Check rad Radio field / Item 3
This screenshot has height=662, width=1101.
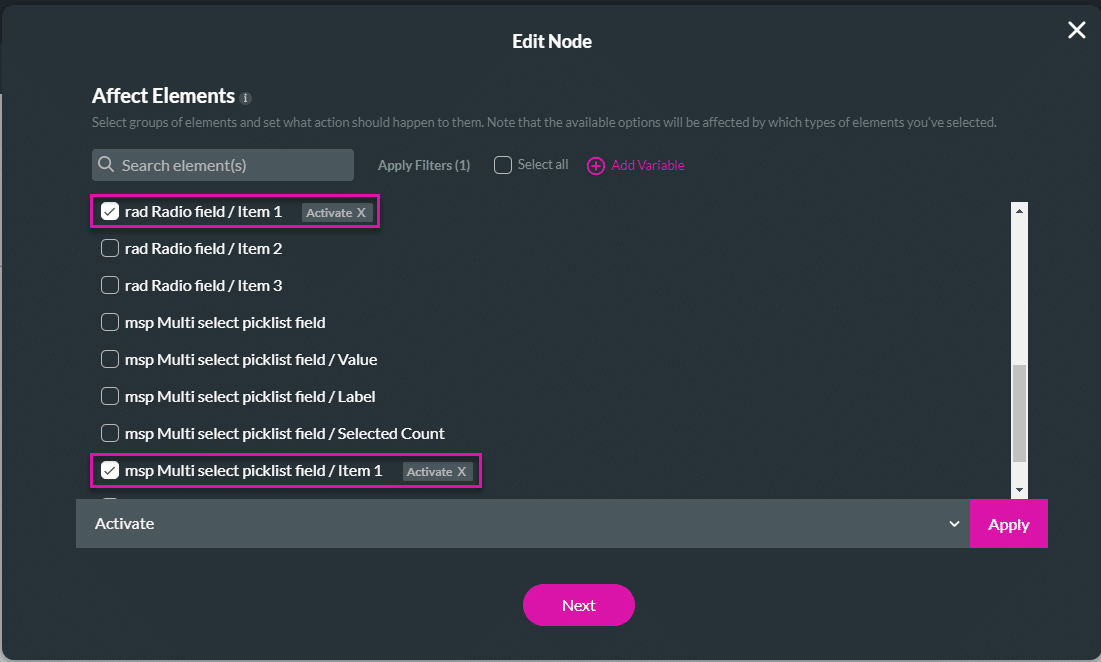(x=110, y=286)
